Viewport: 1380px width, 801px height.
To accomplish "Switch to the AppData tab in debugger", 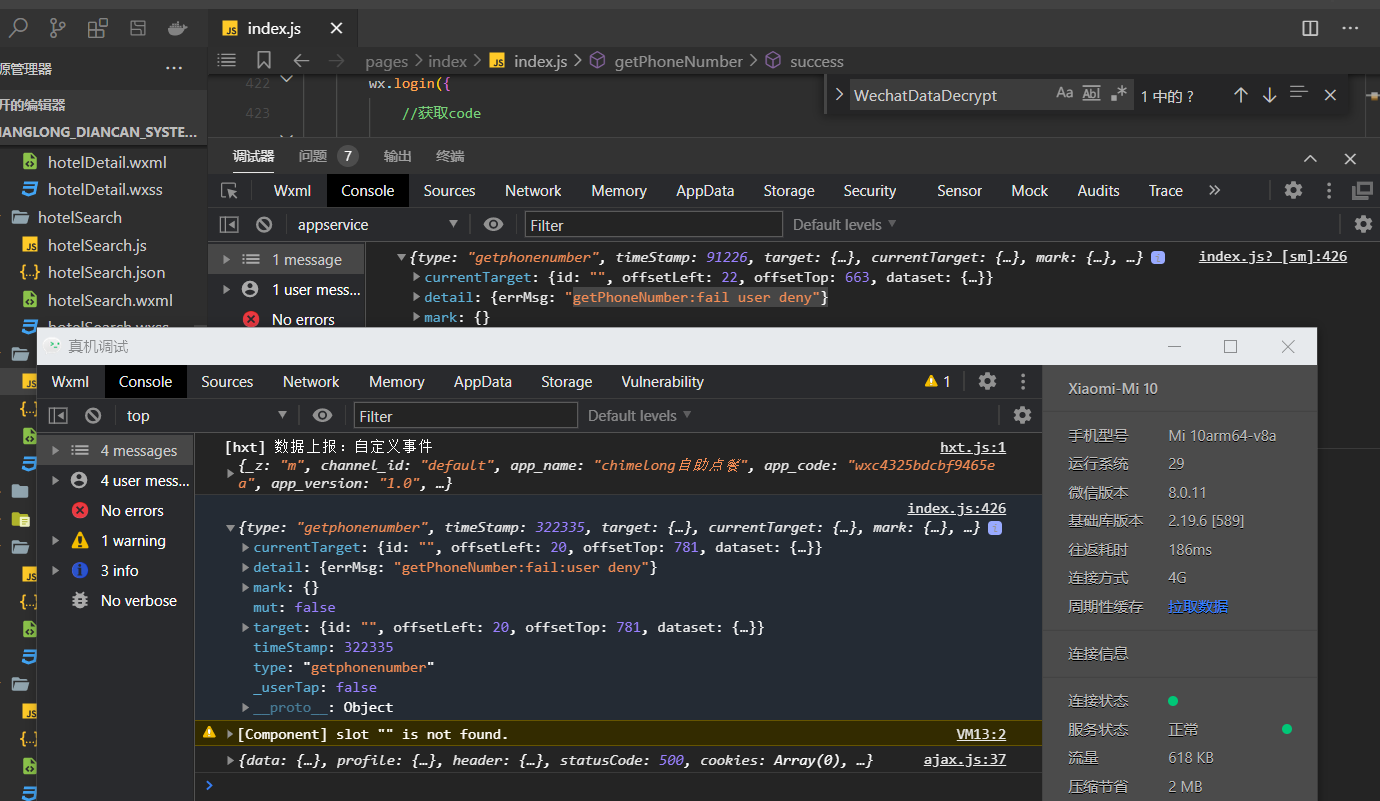I will coord(705,191).
